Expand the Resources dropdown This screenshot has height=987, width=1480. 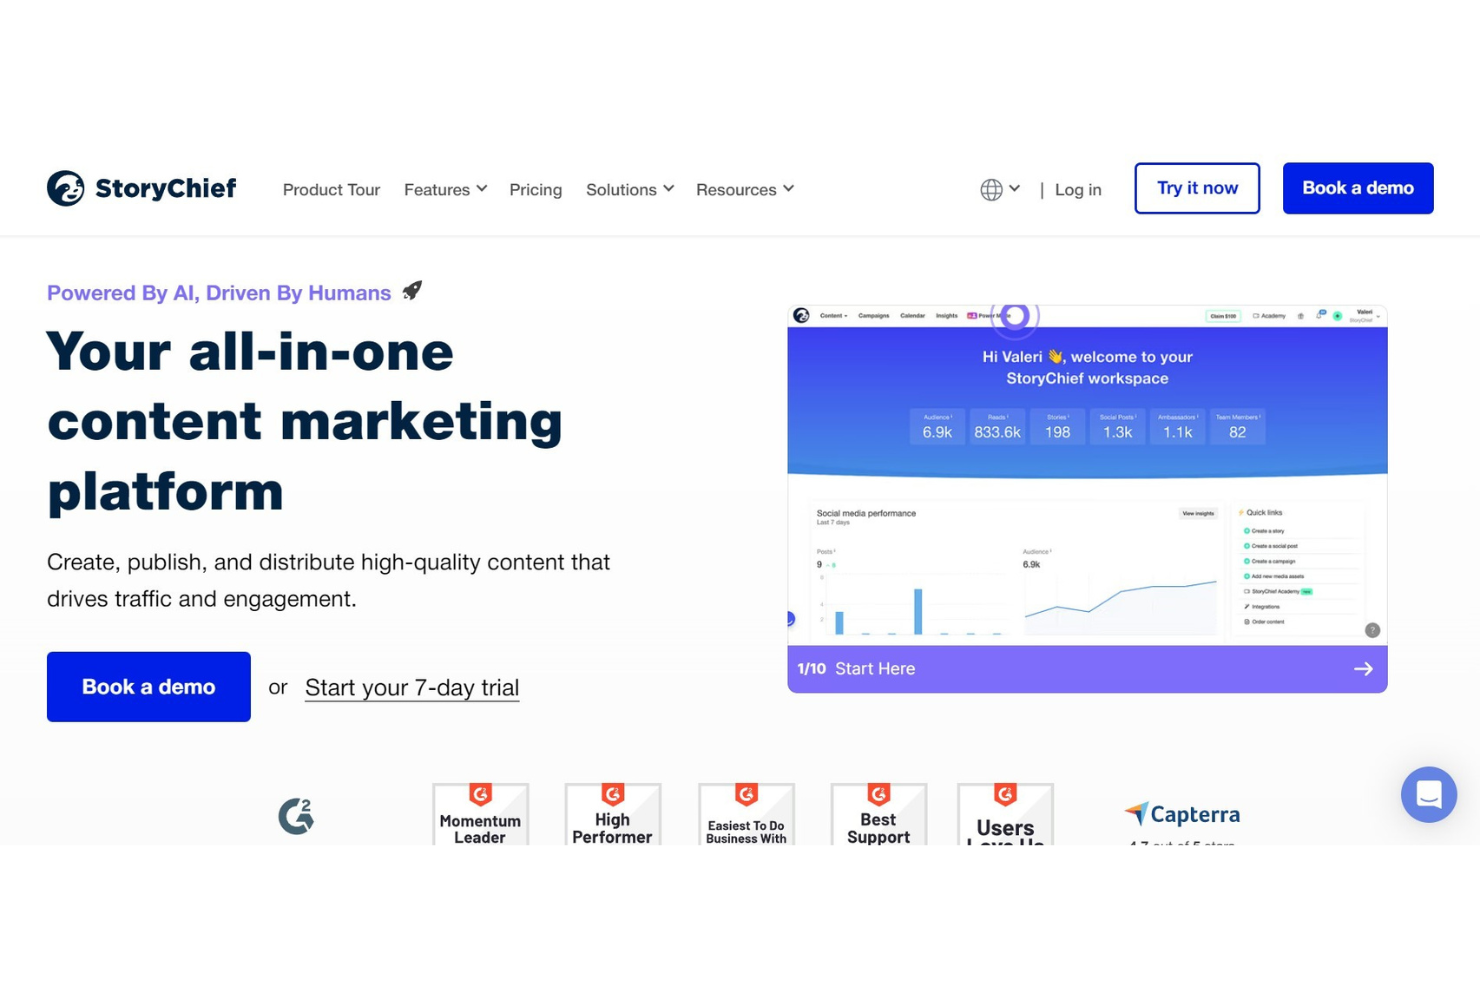(745, 189)
